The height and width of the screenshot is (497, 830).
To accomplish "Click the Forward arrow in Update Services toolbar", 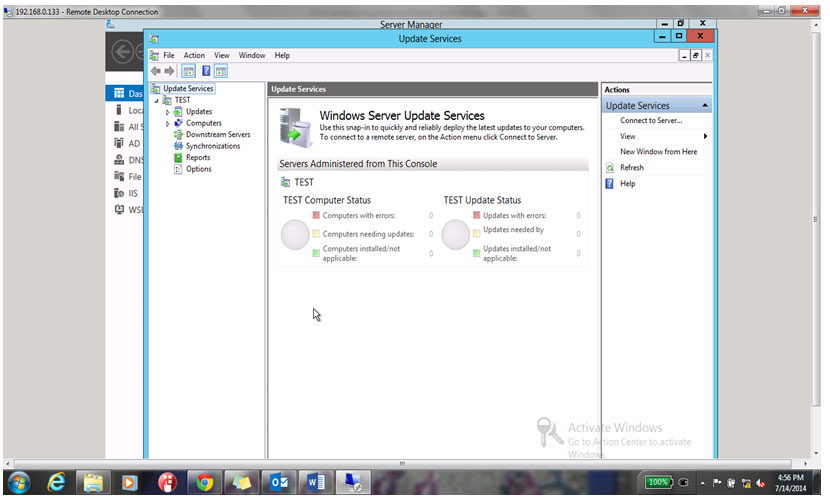I will [x=169, y=71].
